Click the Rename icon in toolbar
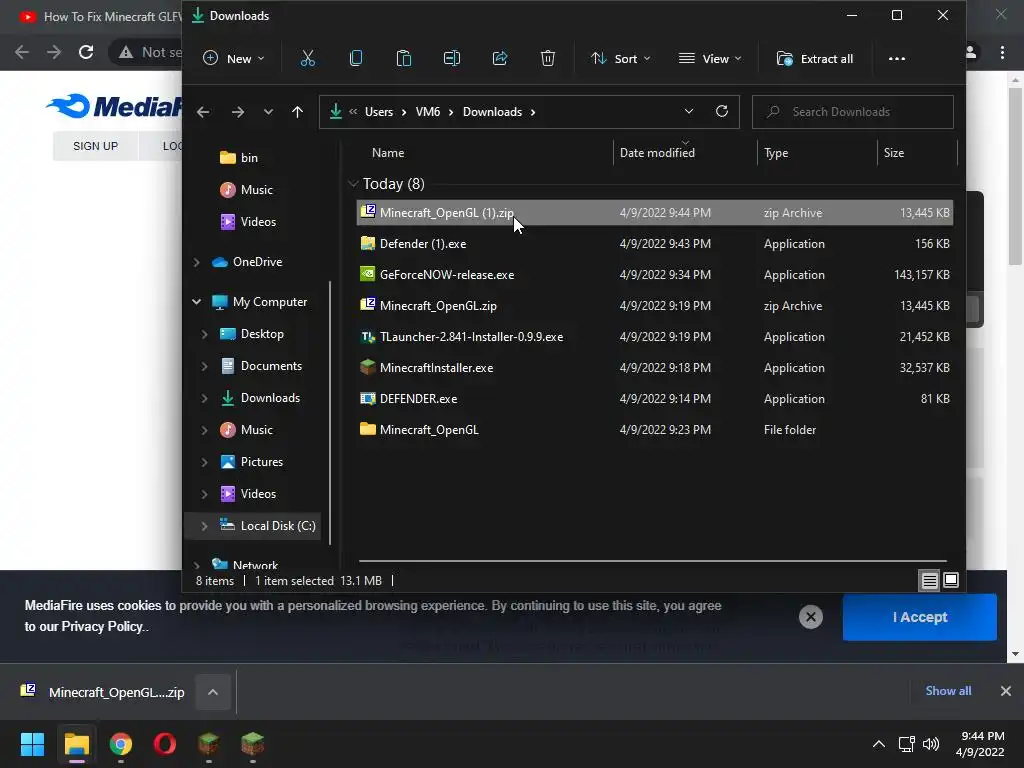1024x768 pixels. point(452,59)
